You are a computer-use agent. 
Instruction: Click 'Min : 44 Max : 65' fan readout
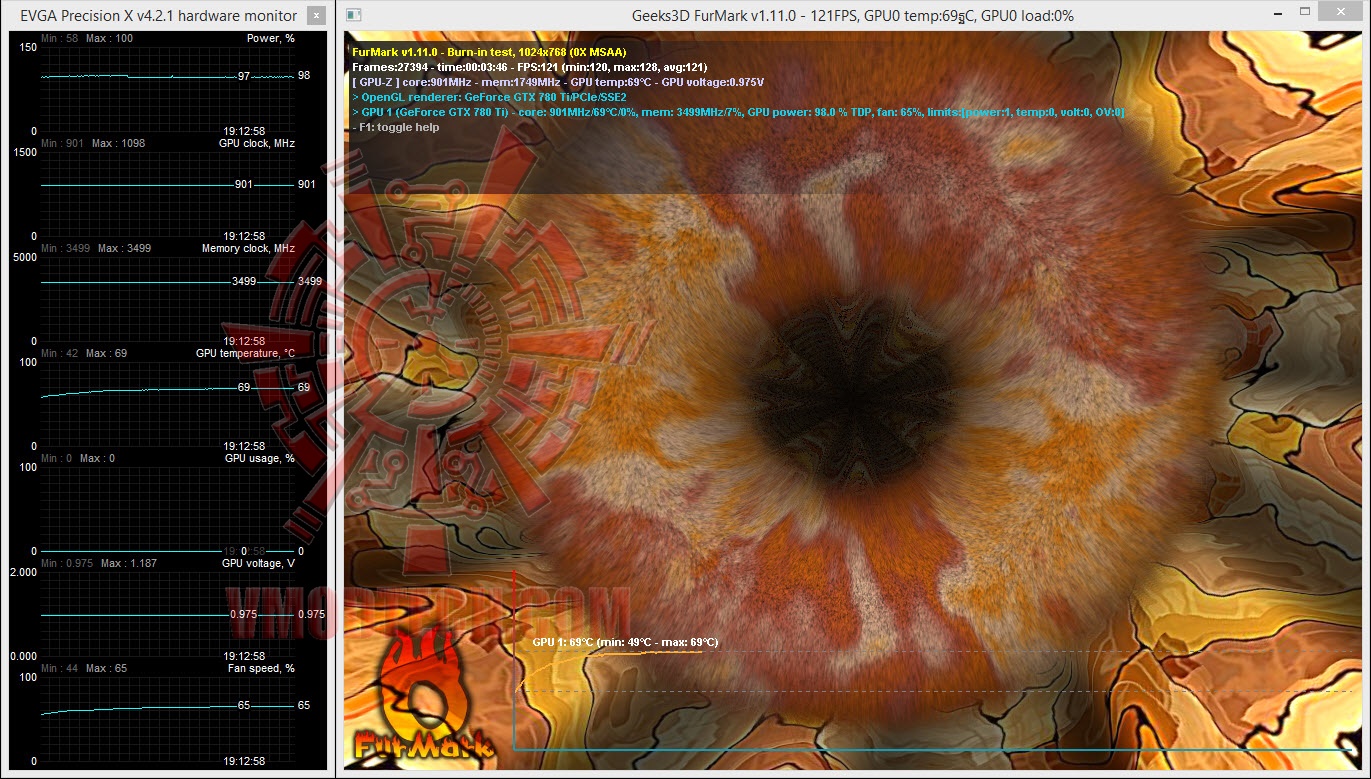tap(84, 668)
